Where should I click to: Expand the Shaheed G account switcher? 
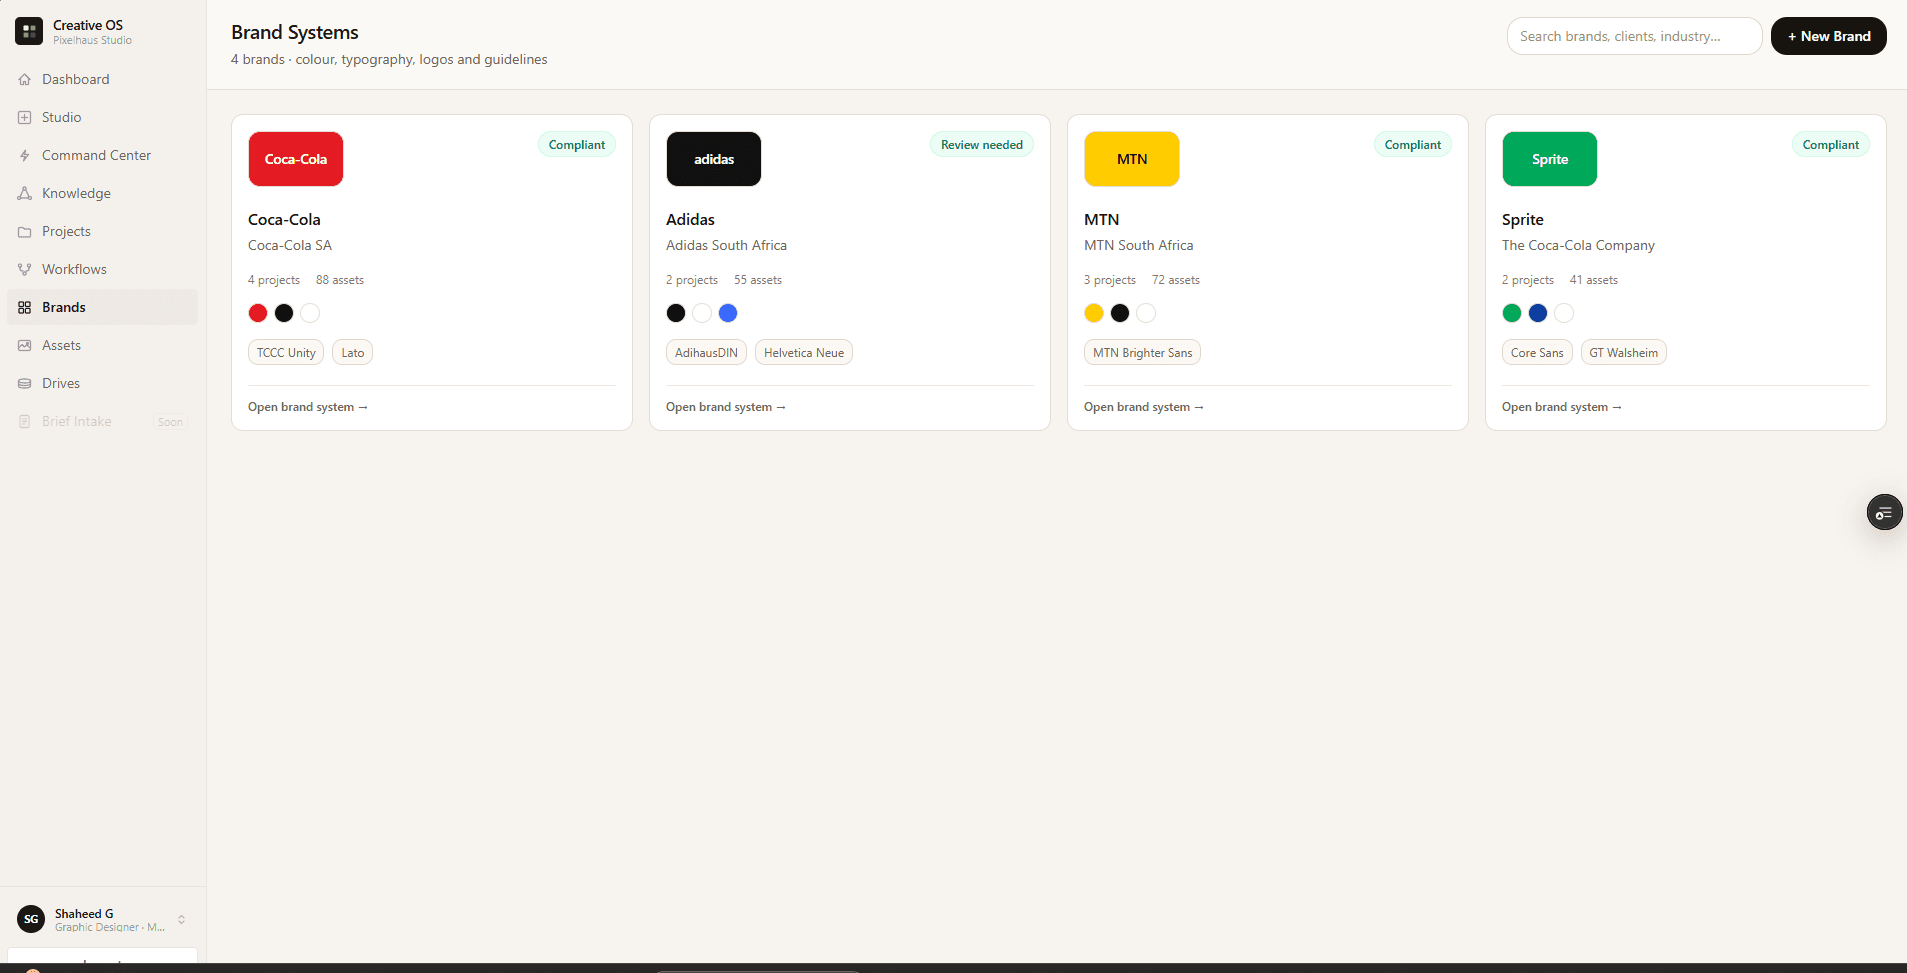181,919
